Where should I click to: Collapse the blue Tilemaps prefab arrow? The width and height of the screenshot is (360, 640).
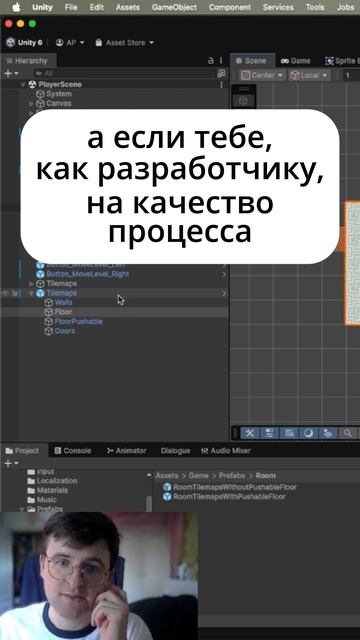pyautogui.click(x=31, y=293)
